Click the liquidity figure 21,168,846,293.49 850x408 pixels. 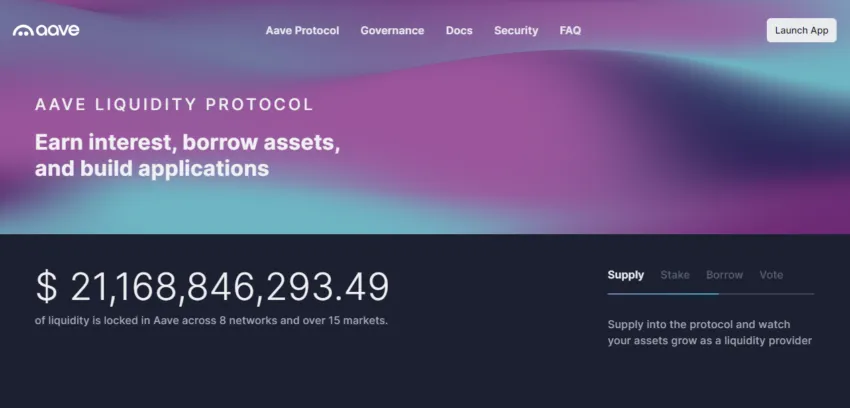click(229, 288)
